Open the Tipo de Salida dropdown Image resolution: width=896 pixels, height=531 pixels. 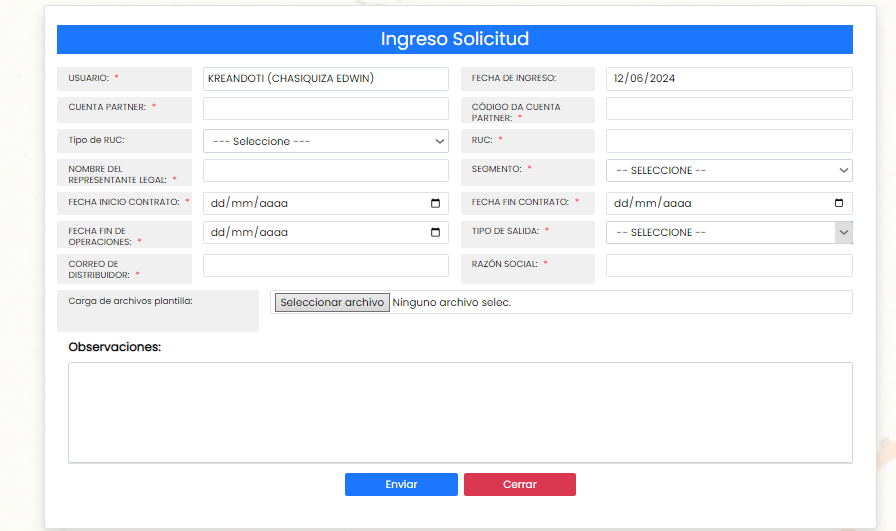729,232
